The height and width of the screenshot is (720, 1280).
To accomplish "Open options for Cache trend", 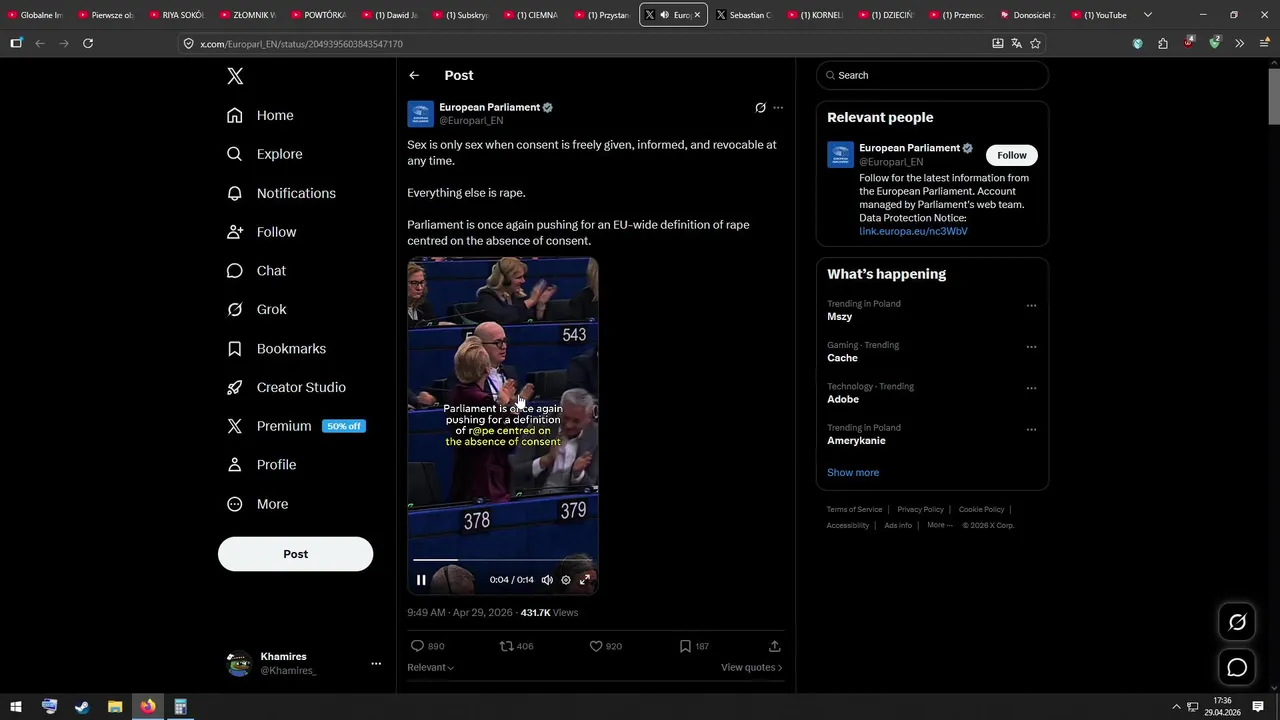I will tap(1031, 347).
